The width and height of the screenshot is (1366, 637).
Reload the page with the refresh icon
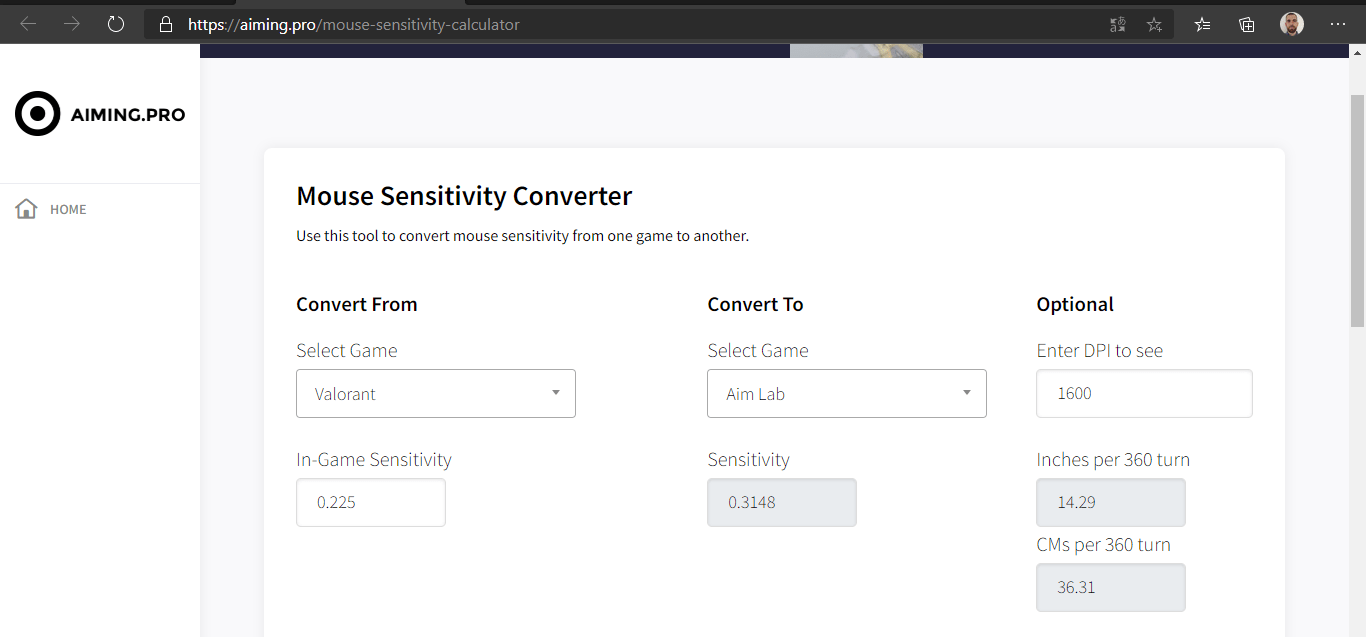pos(116,24)
